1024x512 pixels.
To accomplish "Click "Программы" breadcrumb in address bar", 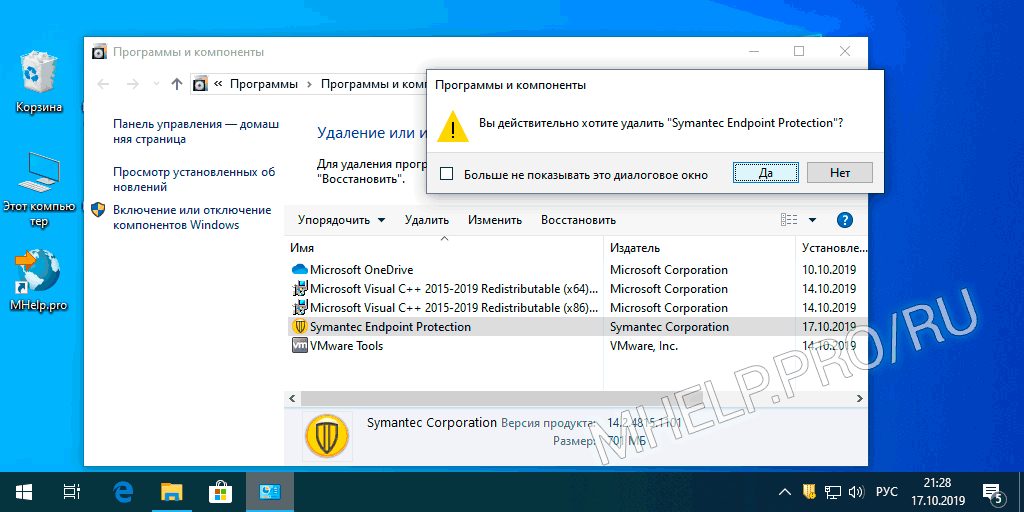I will coord(264,84).
